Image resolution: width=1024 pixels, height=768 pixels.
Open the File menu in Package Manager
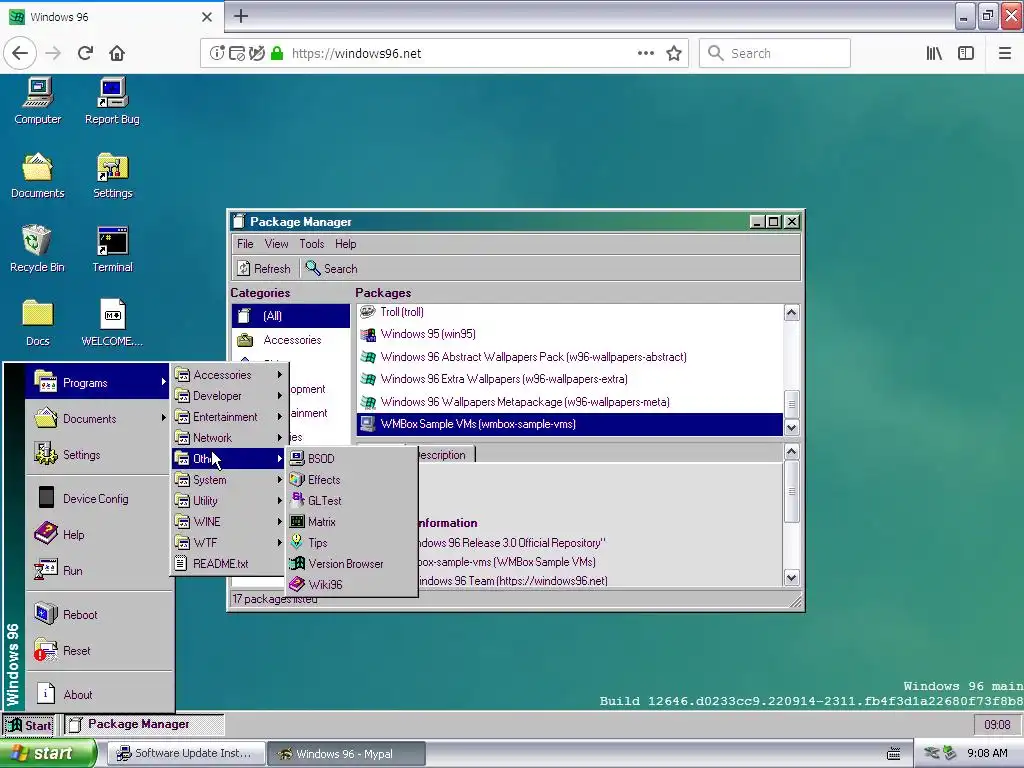click(245, 244)
